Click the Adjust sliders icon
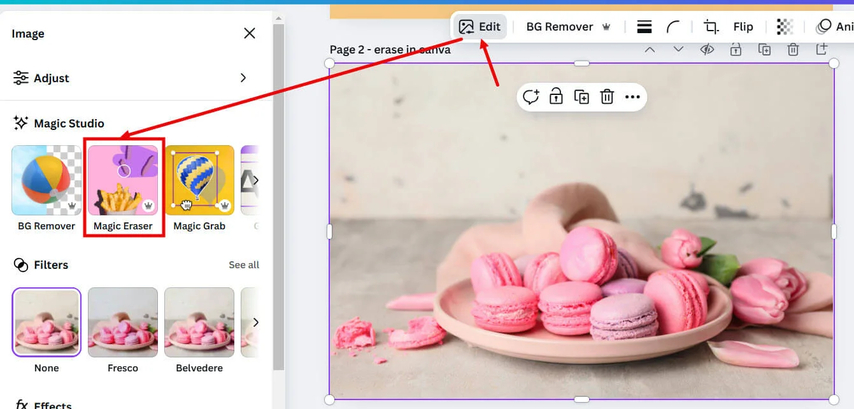This screenshot has width=854, height=409. (21, 78)
